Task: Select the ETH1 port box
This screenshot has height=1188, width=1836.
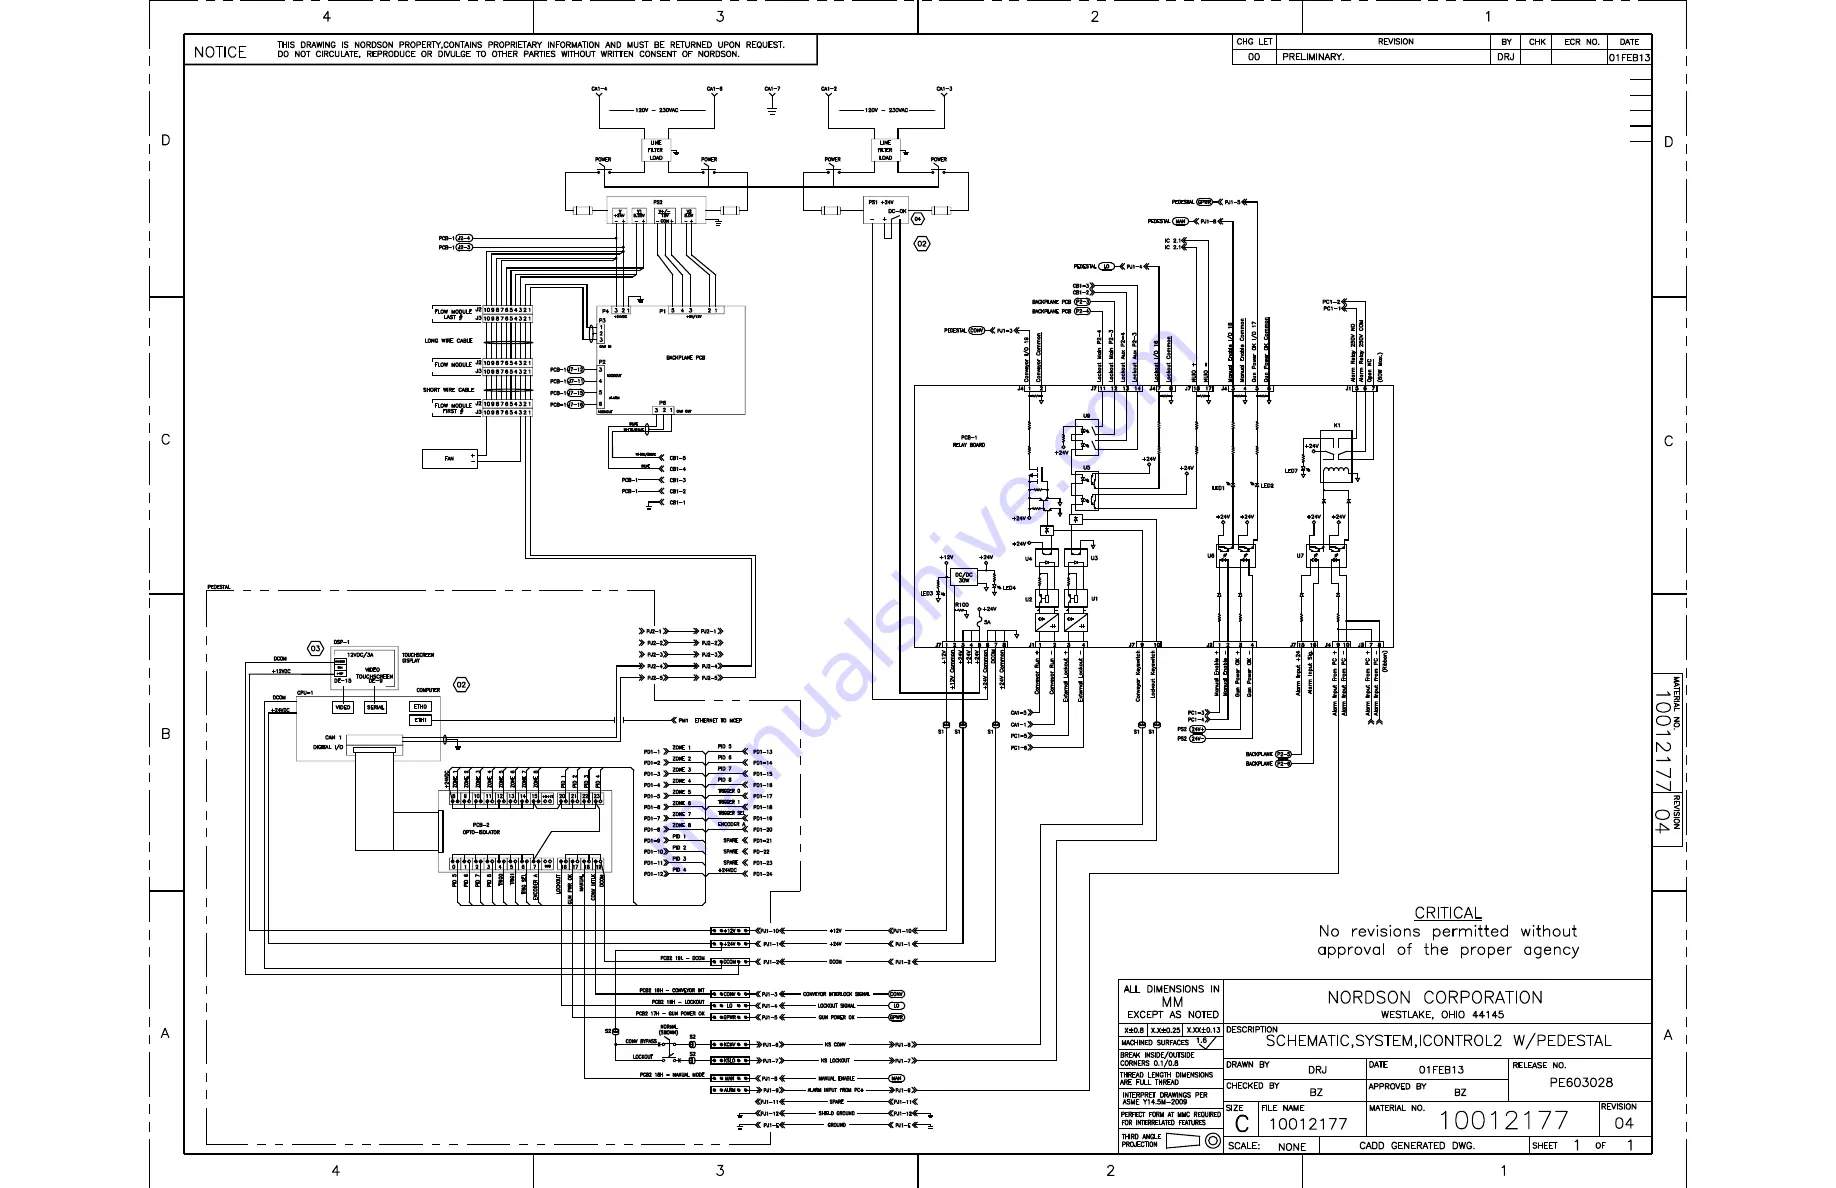Action: (420, 720)
